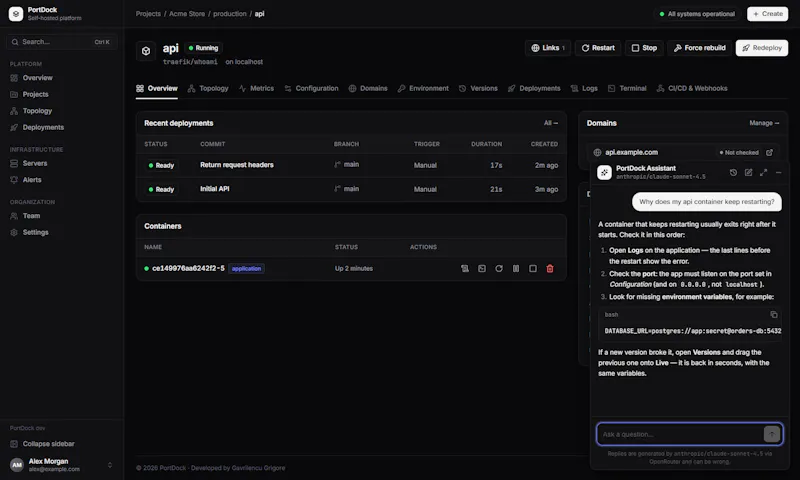Click All systems operational status
The width and height of the screenshot is (800, 480).
click(697, 14)
